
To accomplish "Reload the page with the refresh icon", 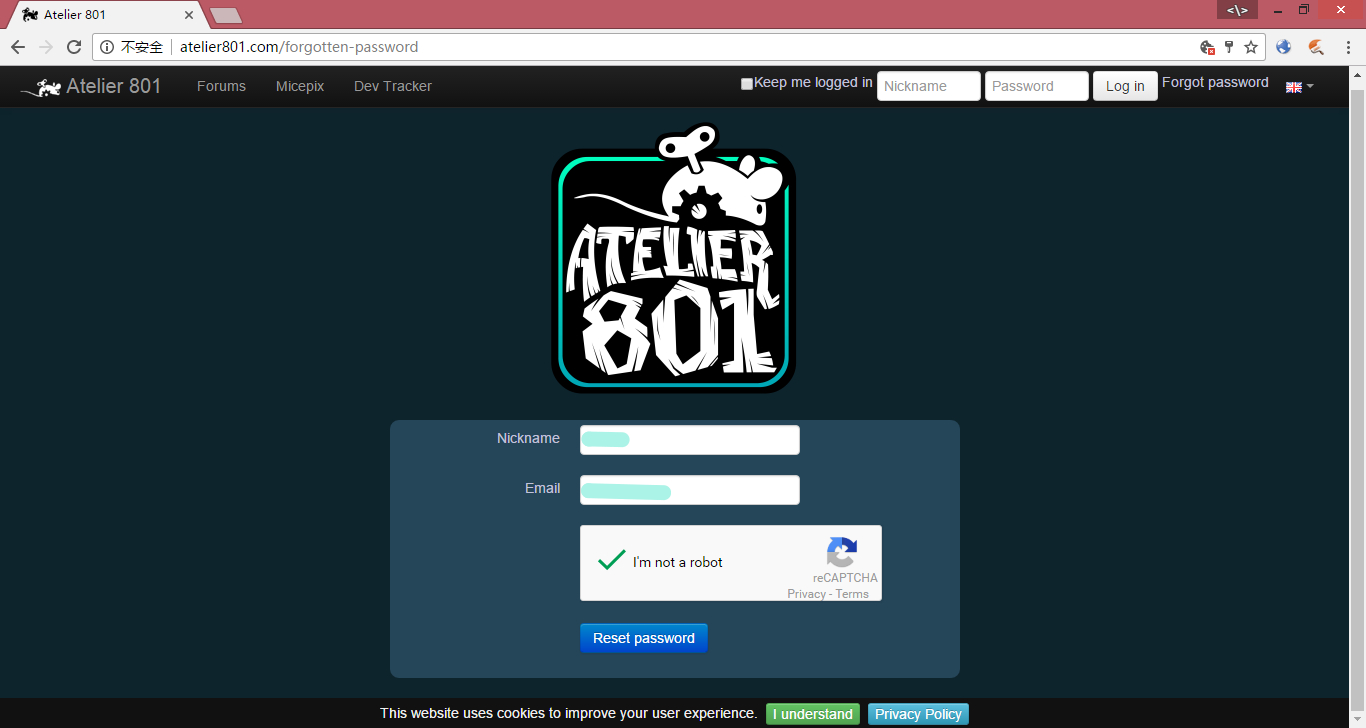I will click(74, 47).
